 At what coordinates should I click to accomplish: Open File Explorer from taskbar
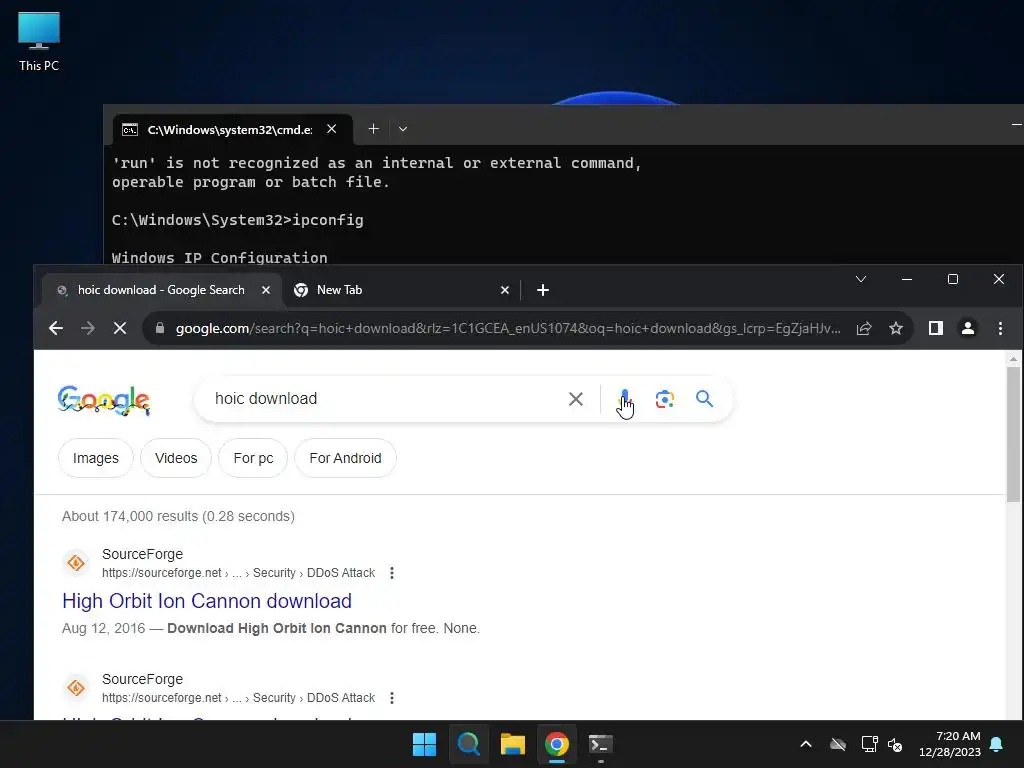coord(513,744)
